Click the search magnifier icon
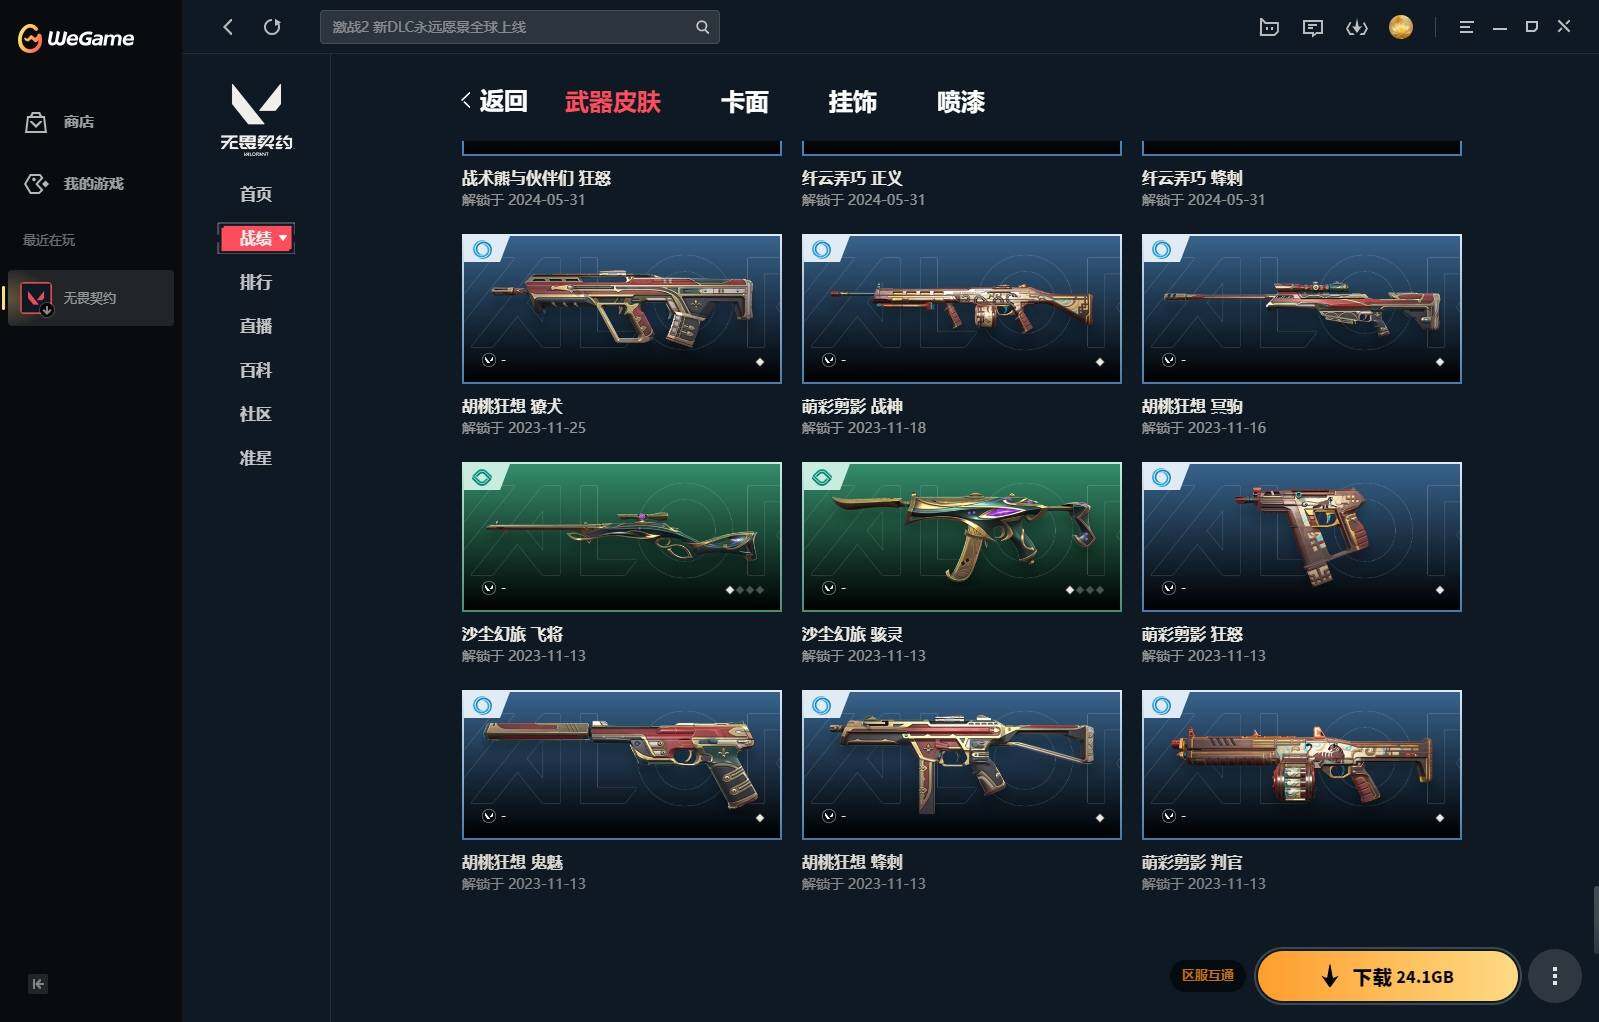The image size is (1599, 1022). click(x=702, y=27)
